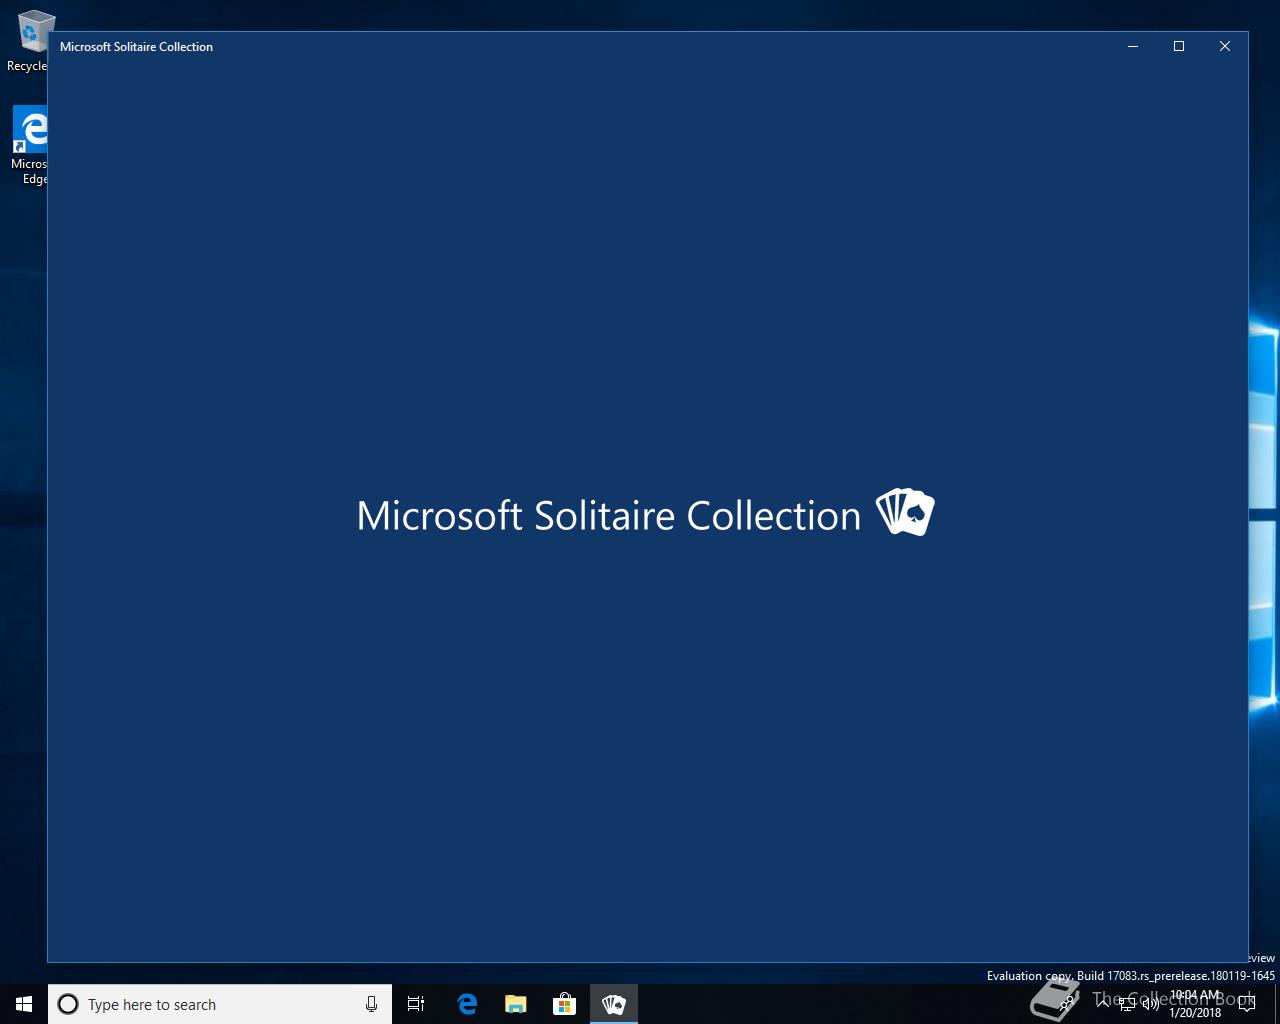Minimize the Microsoft Solitaire Collection window

point(1133,46)
